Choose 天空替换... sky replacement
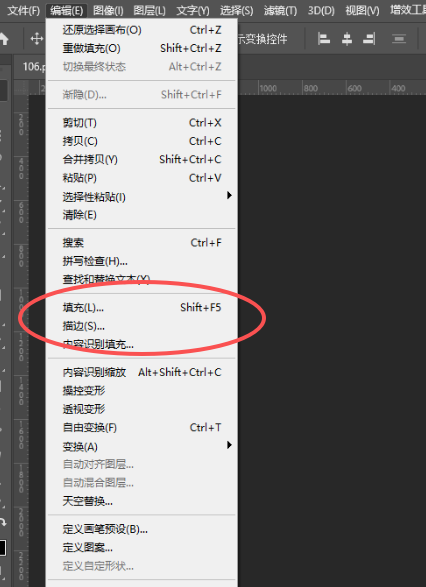Image resolution: width=426 pixels, height=587 pixels. tap(142, 501)
